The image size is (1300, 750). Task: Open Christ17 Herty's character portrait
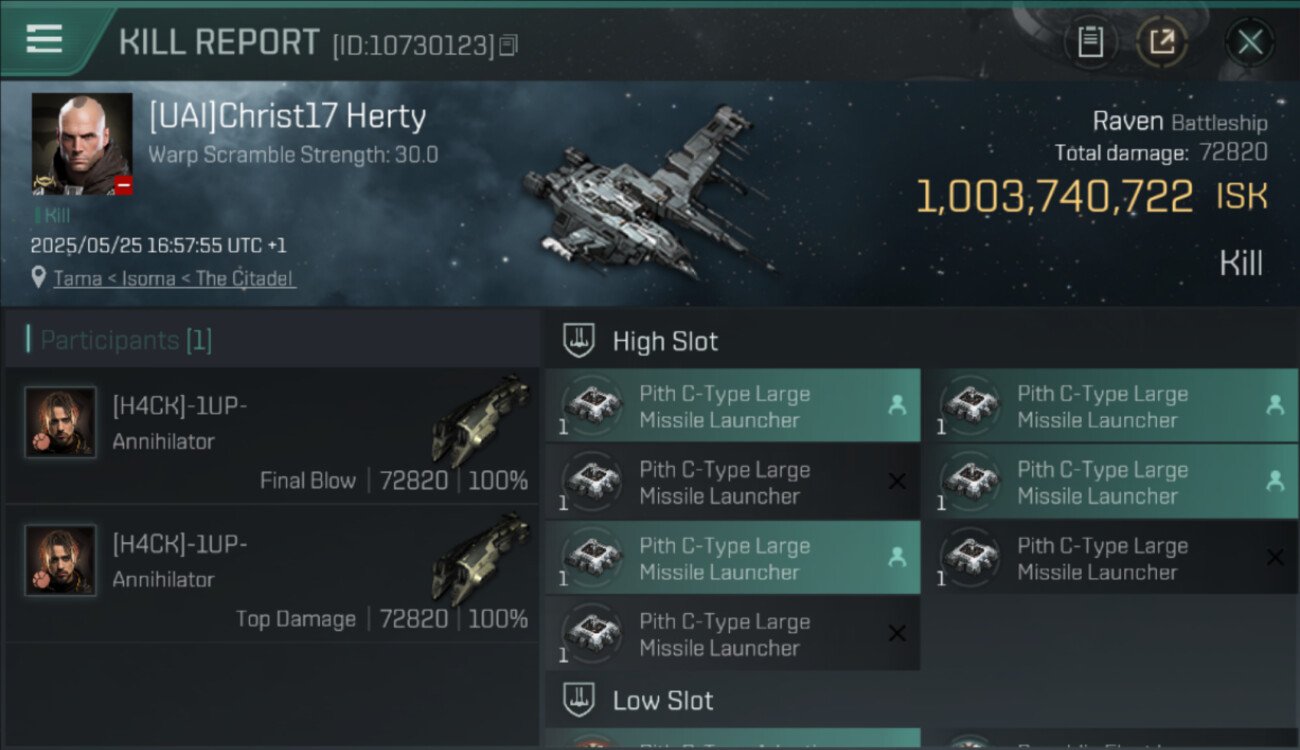81,143
